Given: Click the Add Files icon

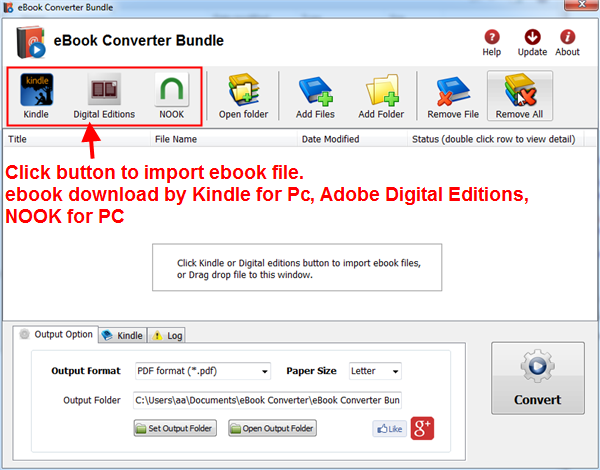Looking at the screenshot, I should click(x=315, y=96).
